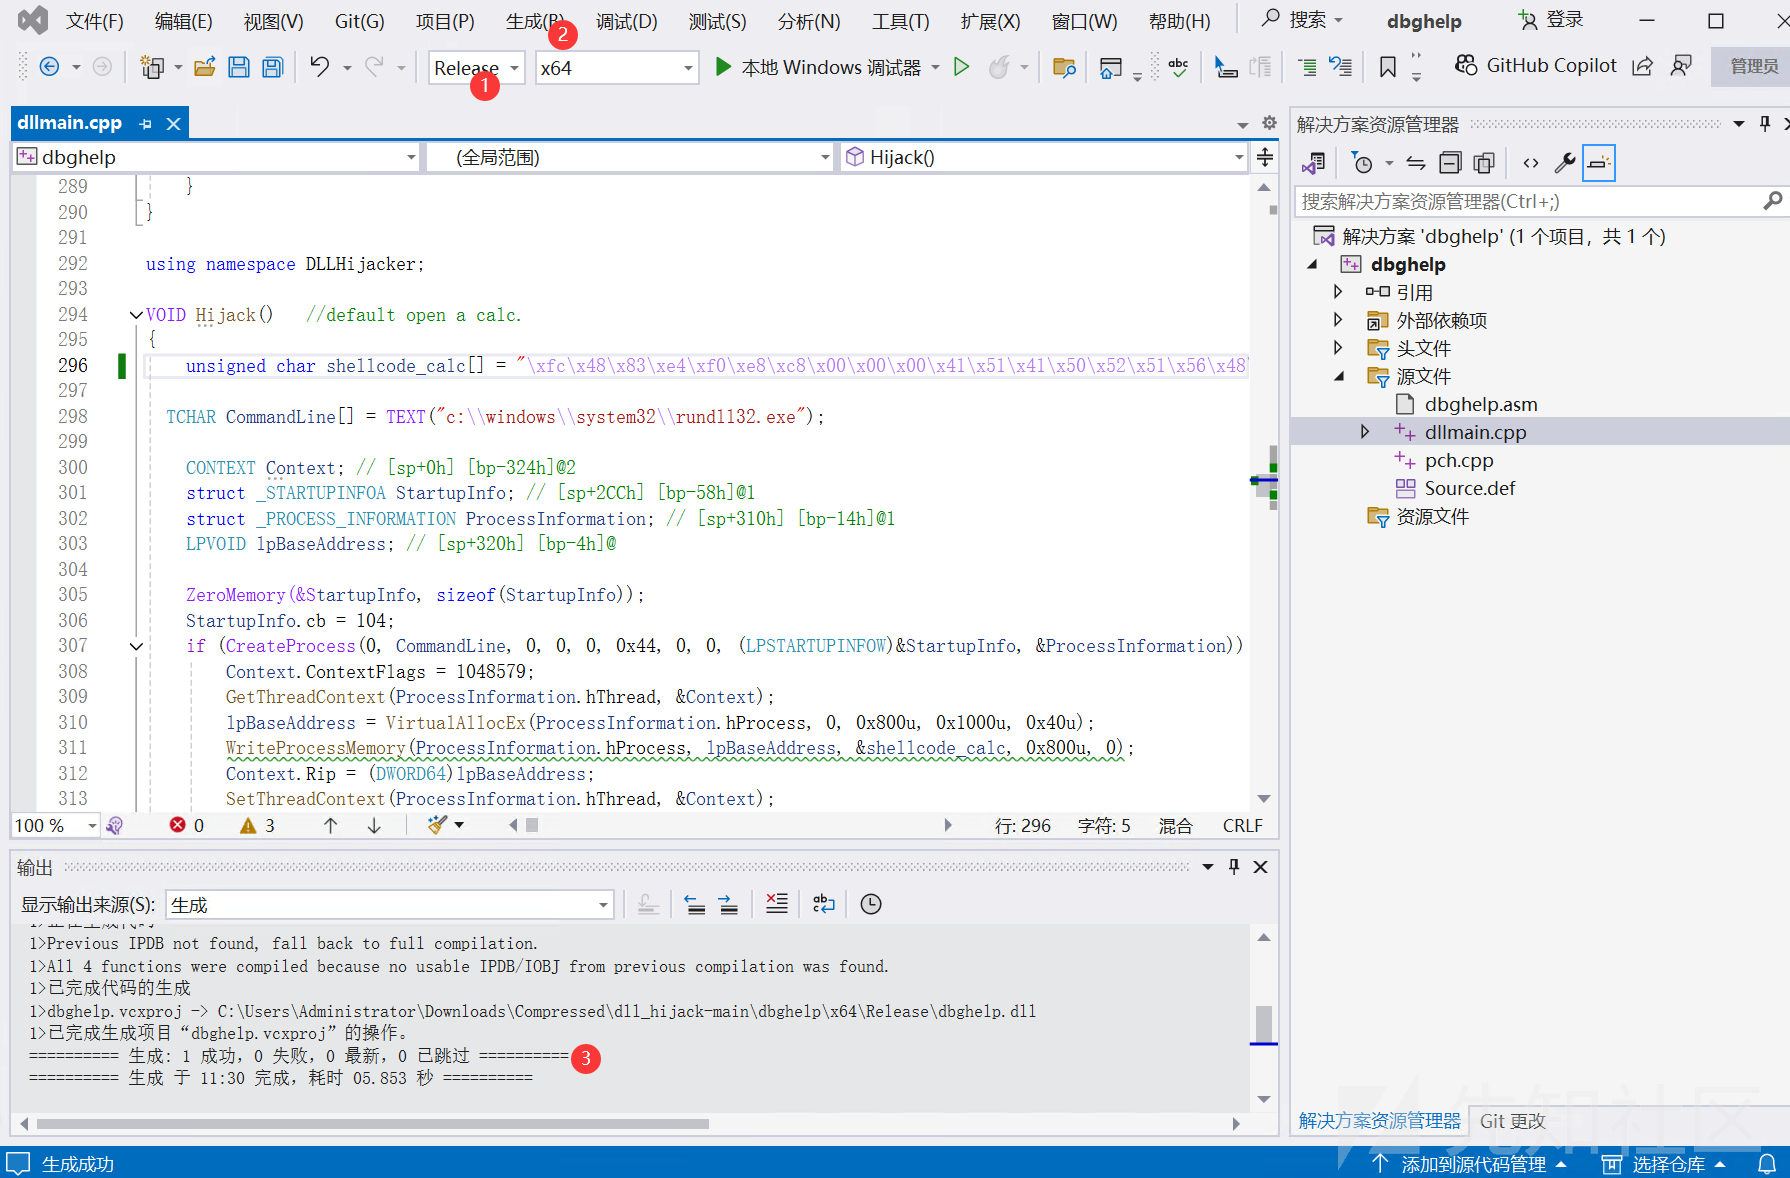Click 添加到源代码管理 in status bar
Viewport: 1790px width, 1178px height.
tap(1470, 1164)
